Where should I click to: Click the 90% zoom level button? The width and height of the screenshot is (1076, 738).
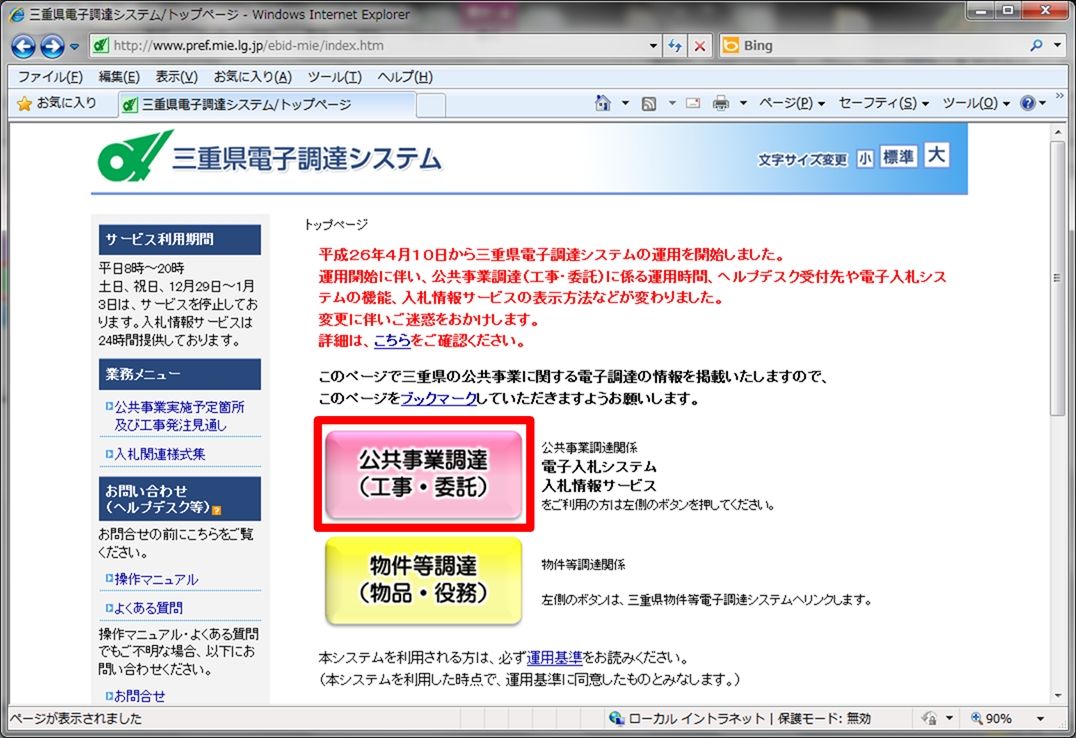point(992,719)
